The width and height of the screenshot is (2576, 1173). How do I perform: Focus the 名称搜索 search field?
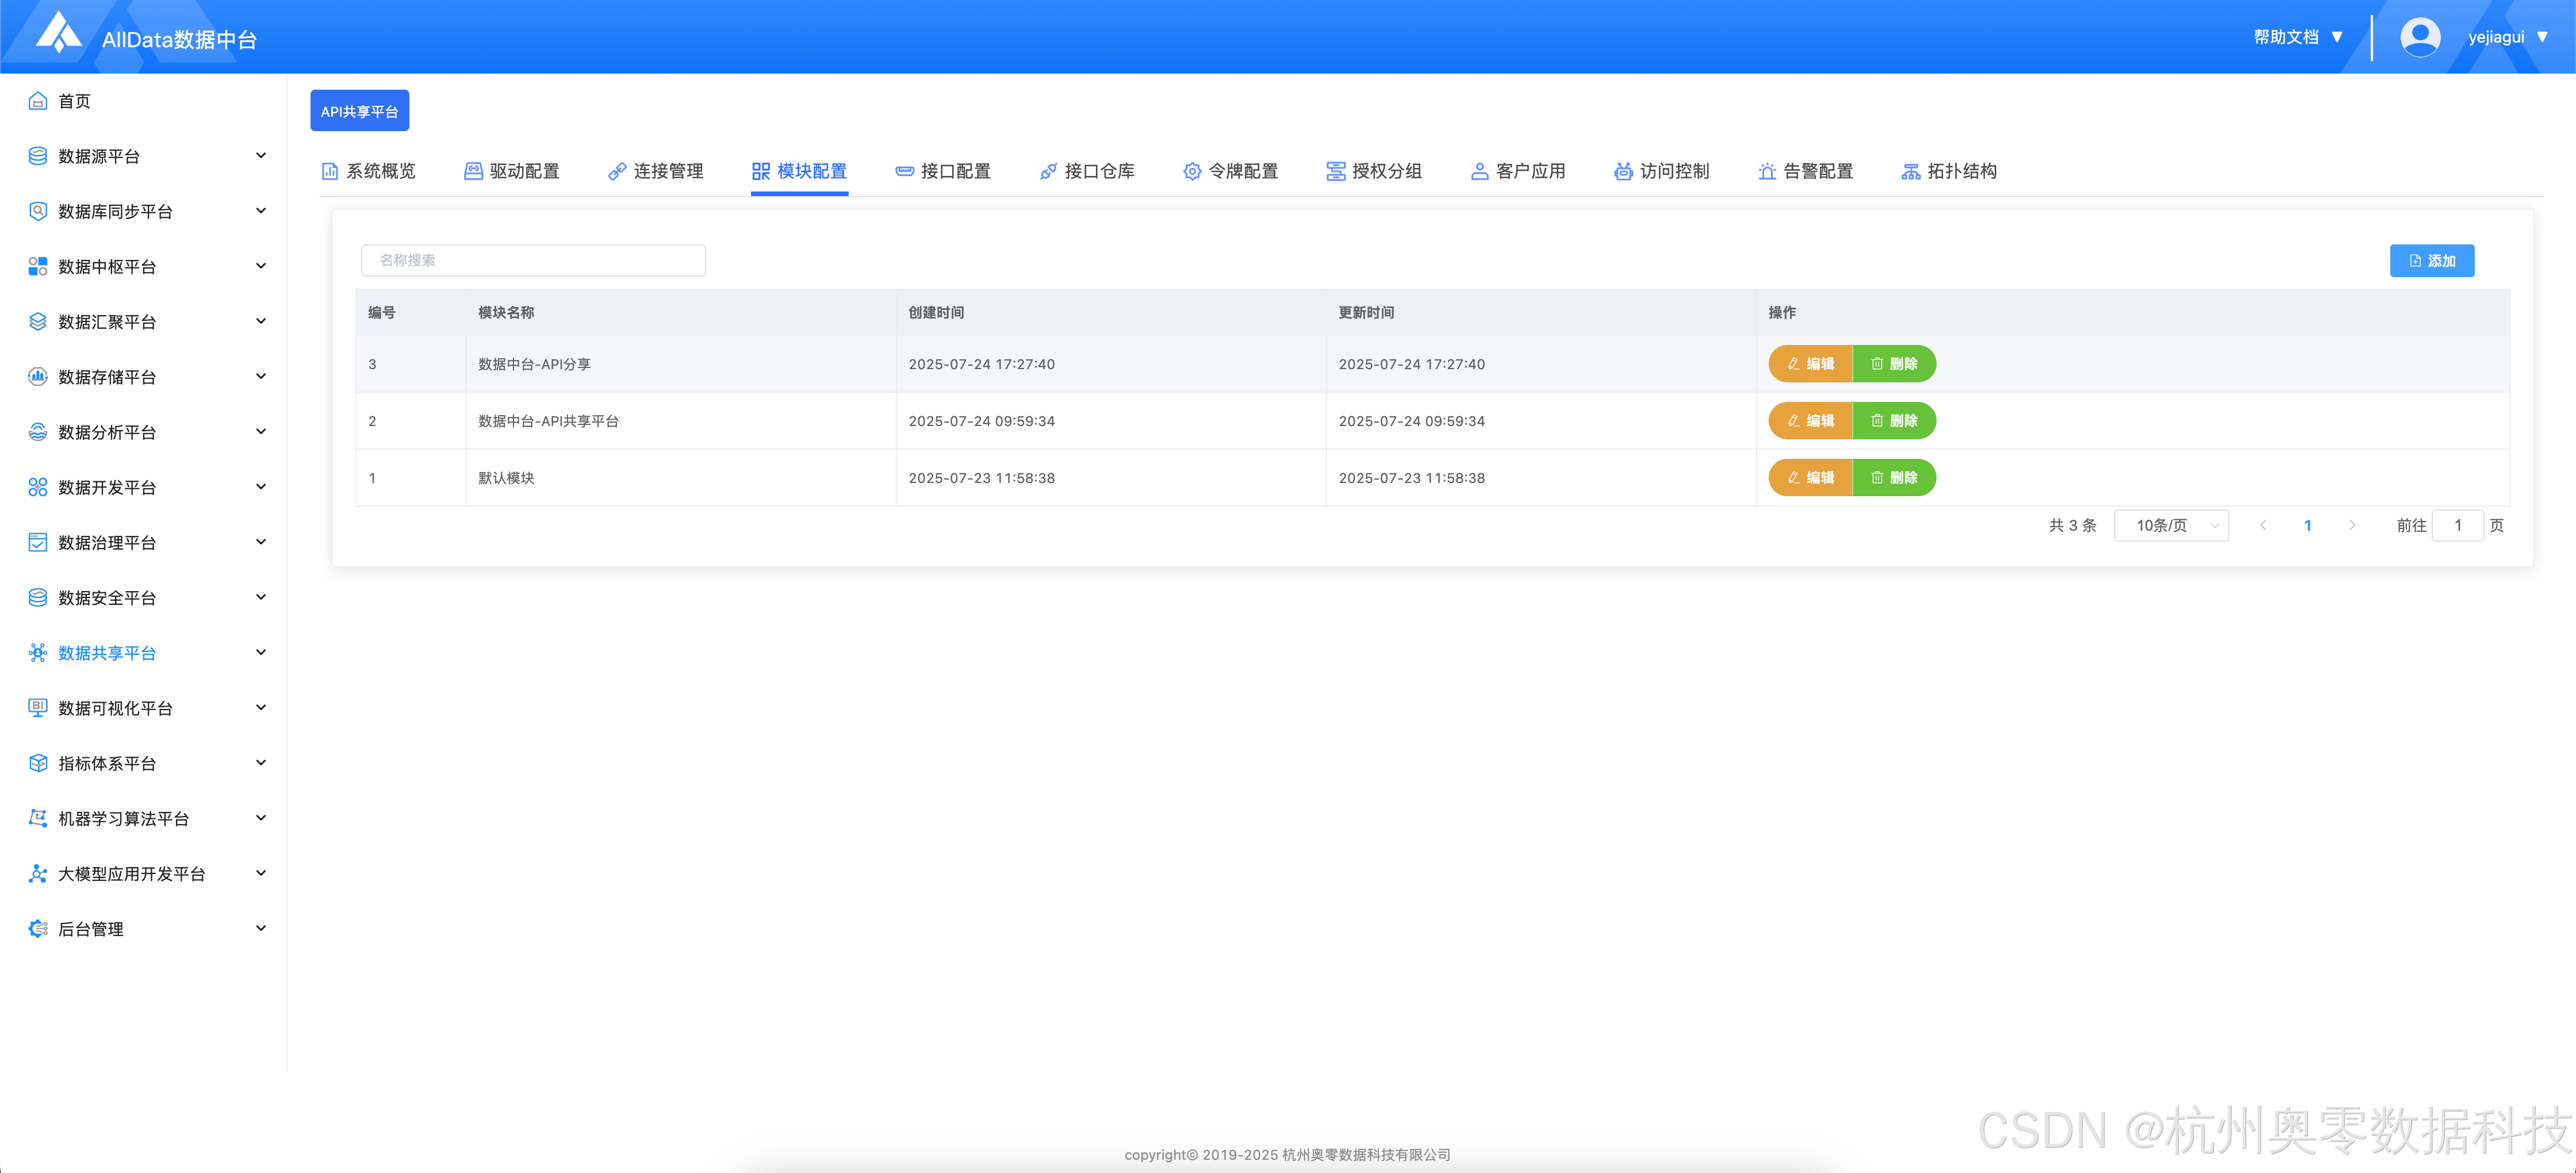[x=533, y=261]
